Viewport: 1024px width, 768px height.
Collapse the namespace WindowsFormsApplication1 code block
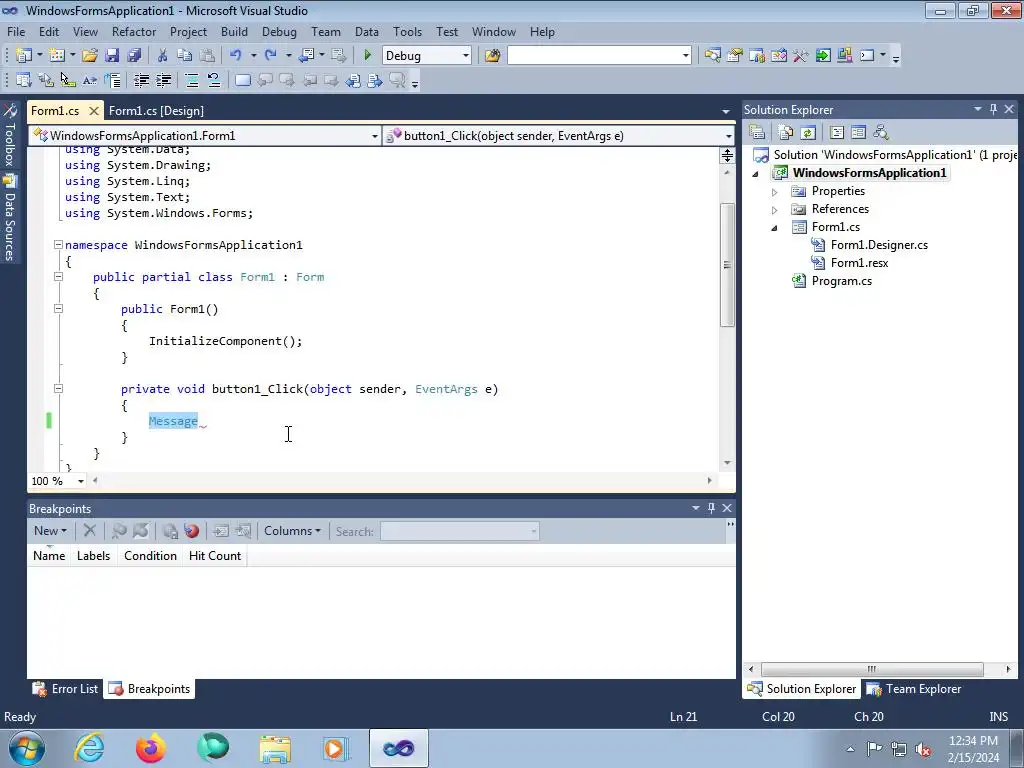click(58, 245)
